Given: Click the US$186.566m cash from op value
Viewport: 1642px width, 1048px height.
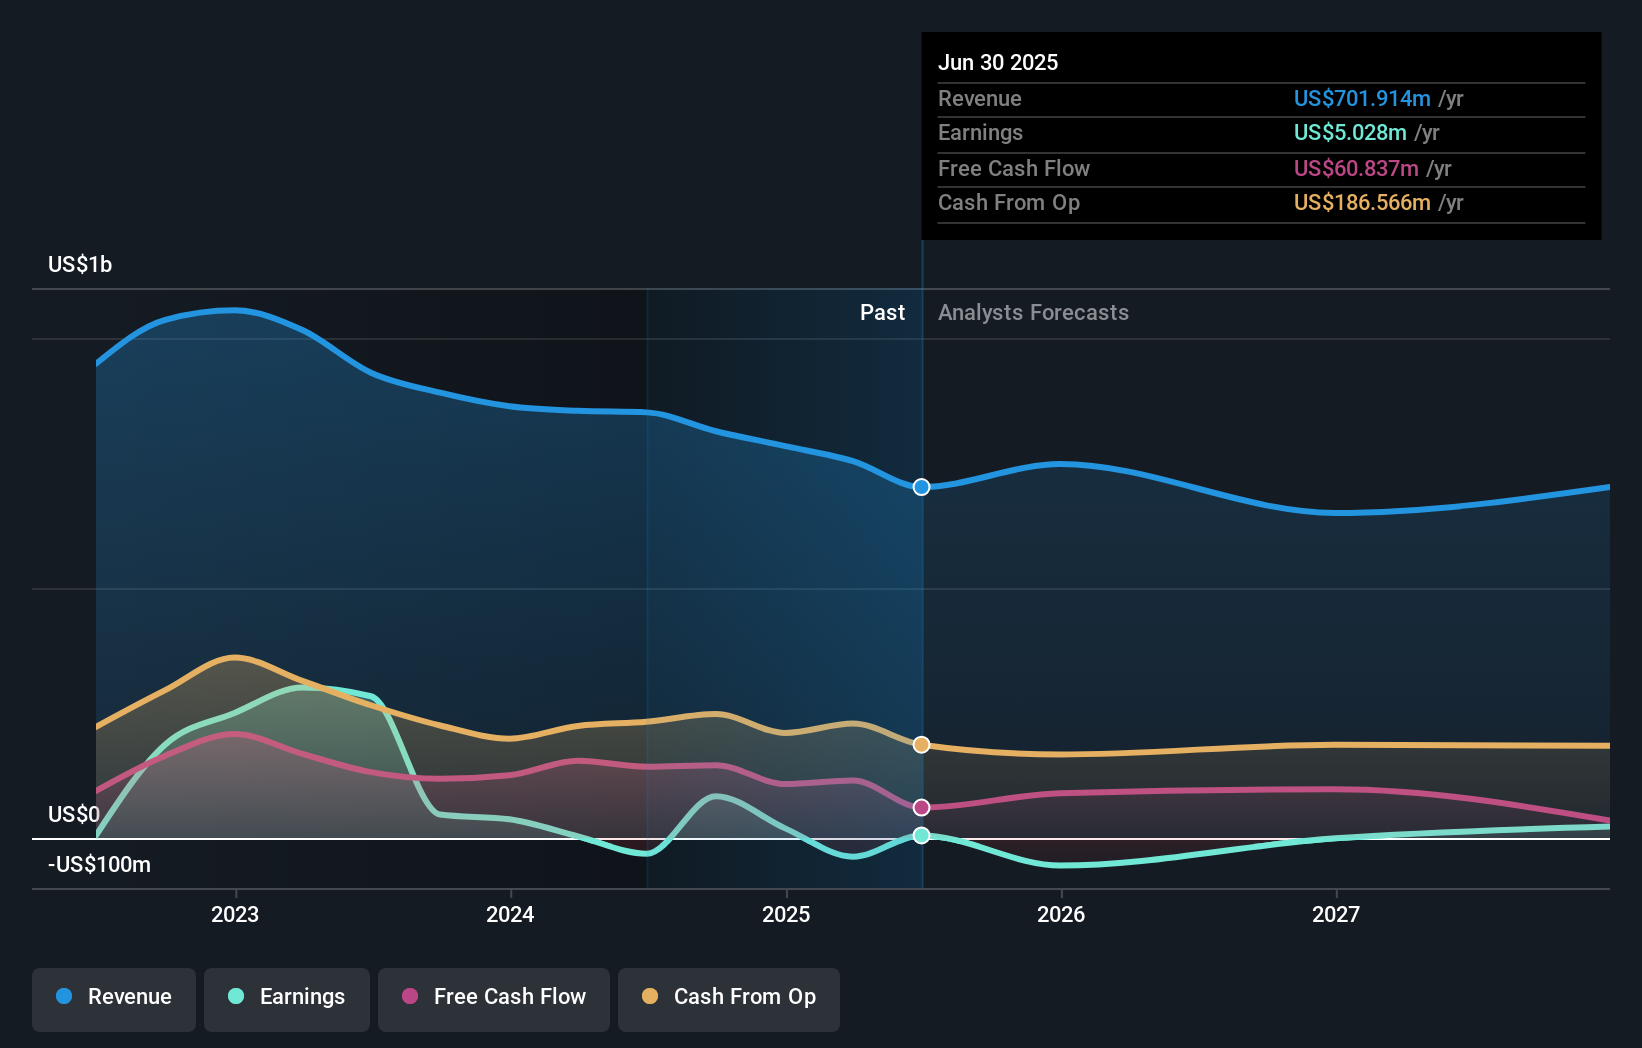Looking at the screenshot, I should [x=1362, y=202].
